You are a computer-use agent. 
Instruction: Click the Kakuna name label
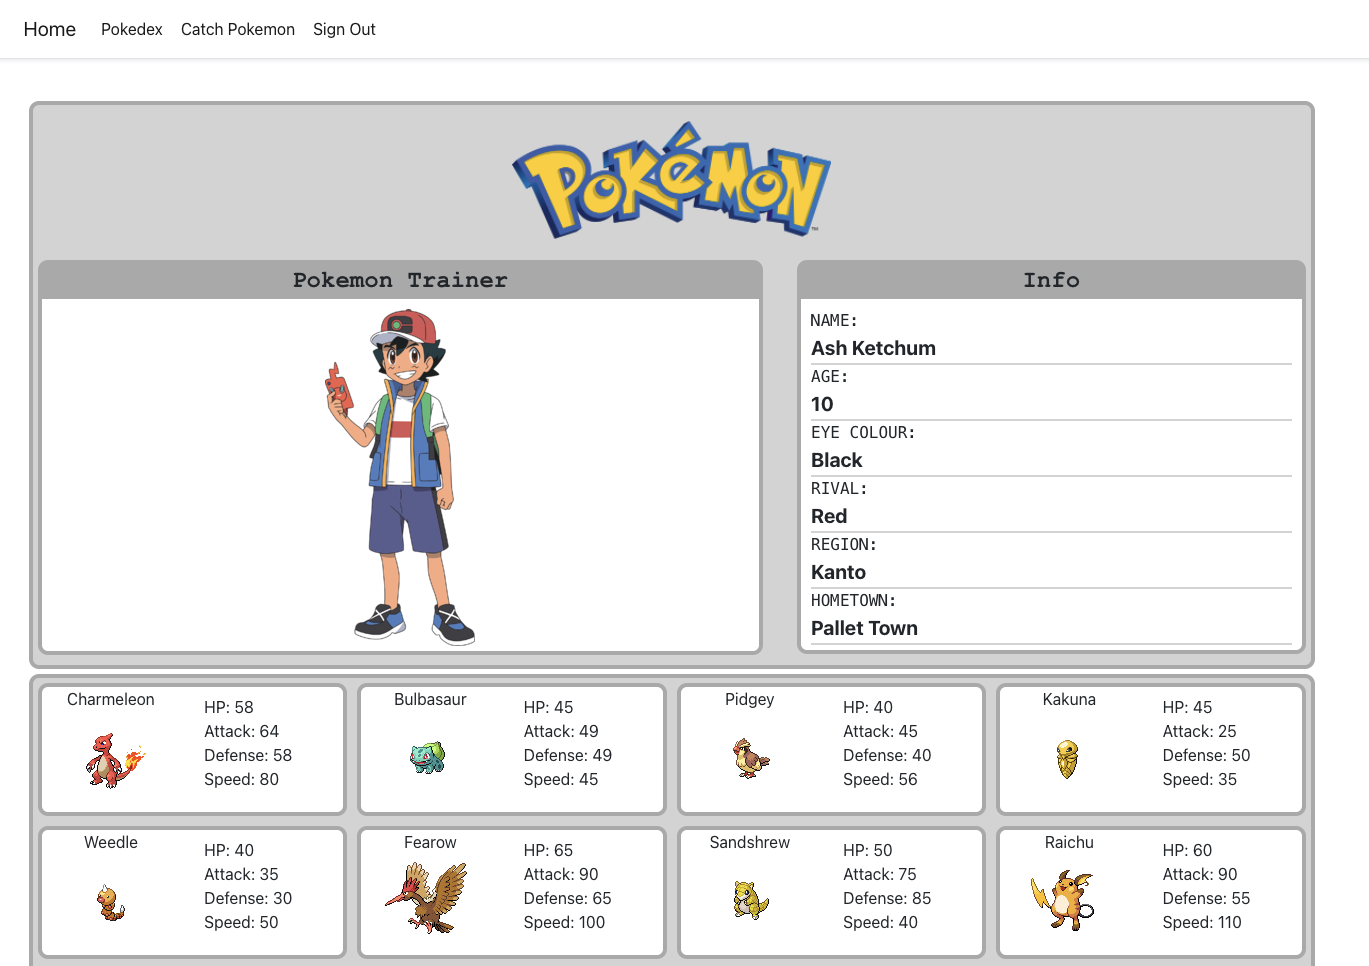(x=1069, y=700)
